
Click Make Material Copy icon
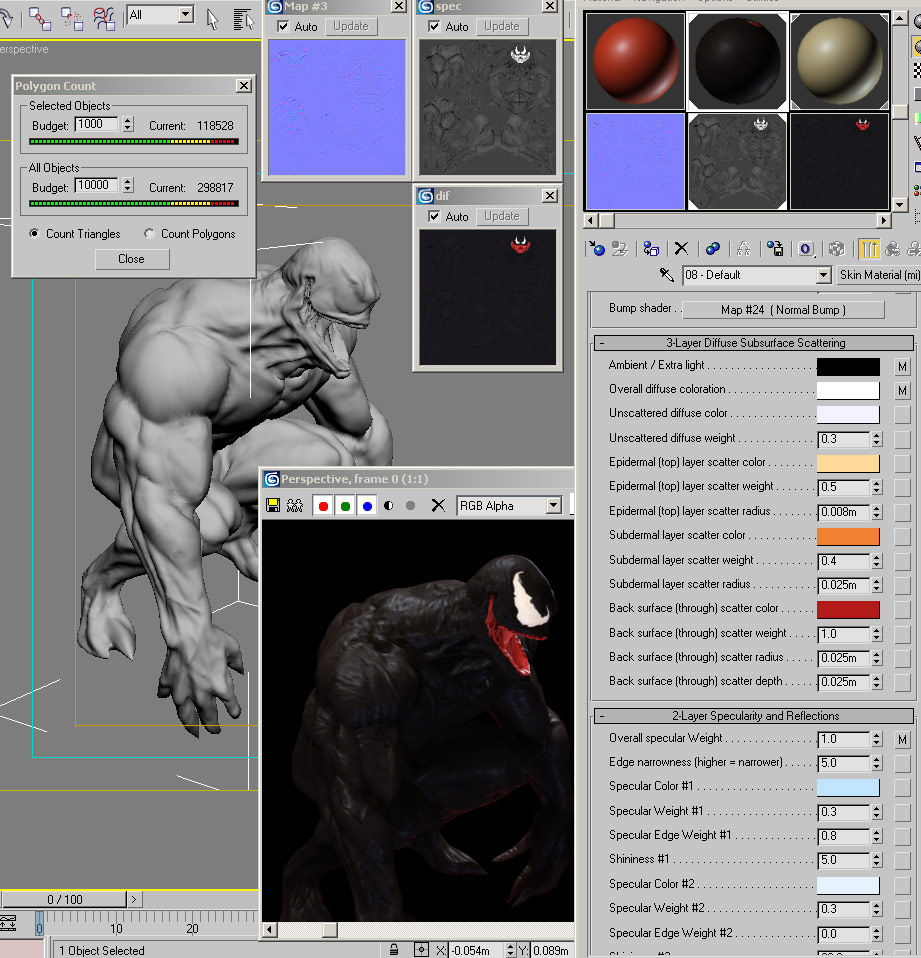pos(713,248)
